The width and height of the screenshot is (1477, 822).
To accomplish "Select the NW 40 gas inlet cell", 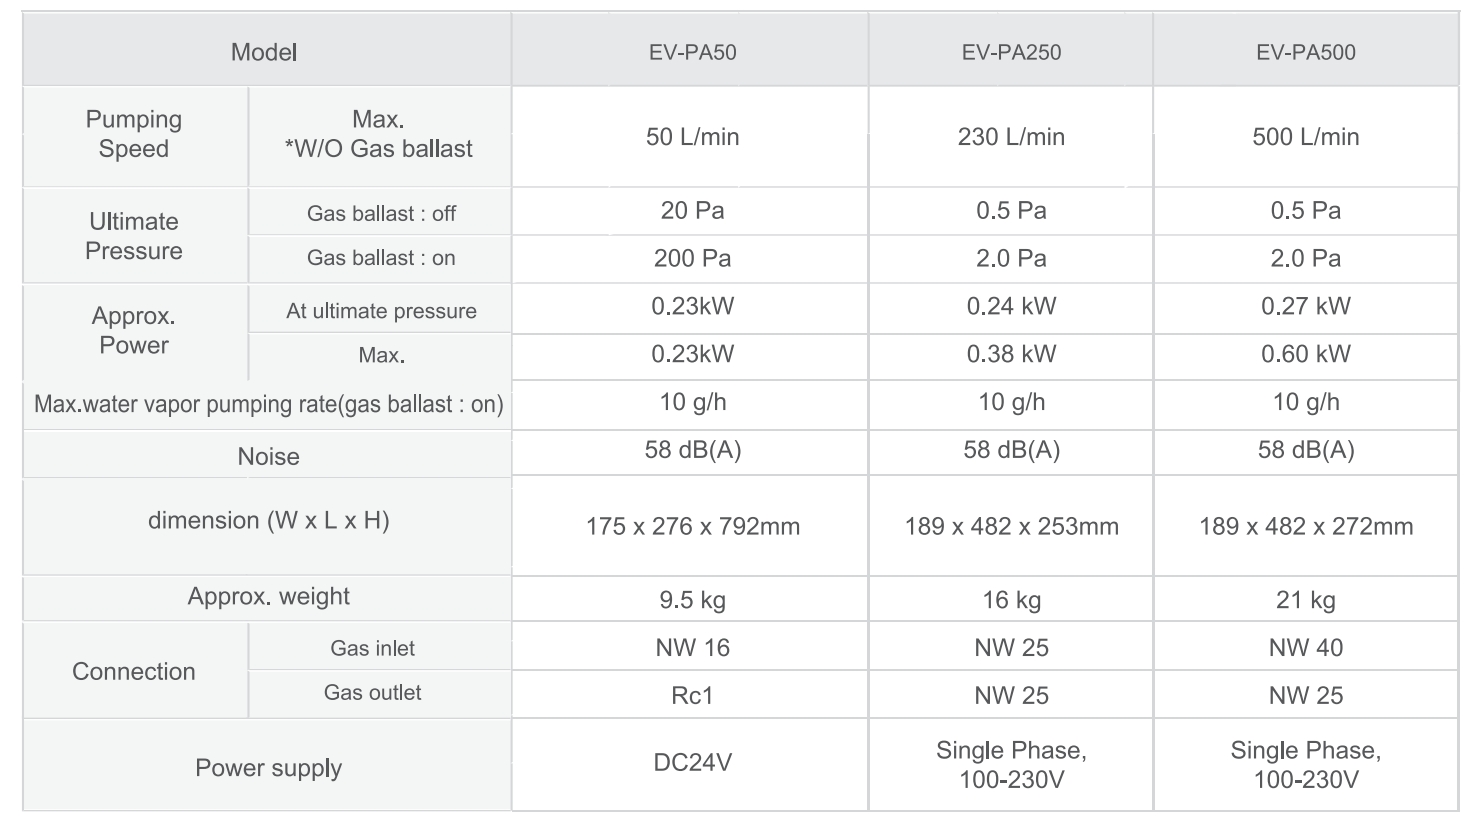I will (1306, 648).
